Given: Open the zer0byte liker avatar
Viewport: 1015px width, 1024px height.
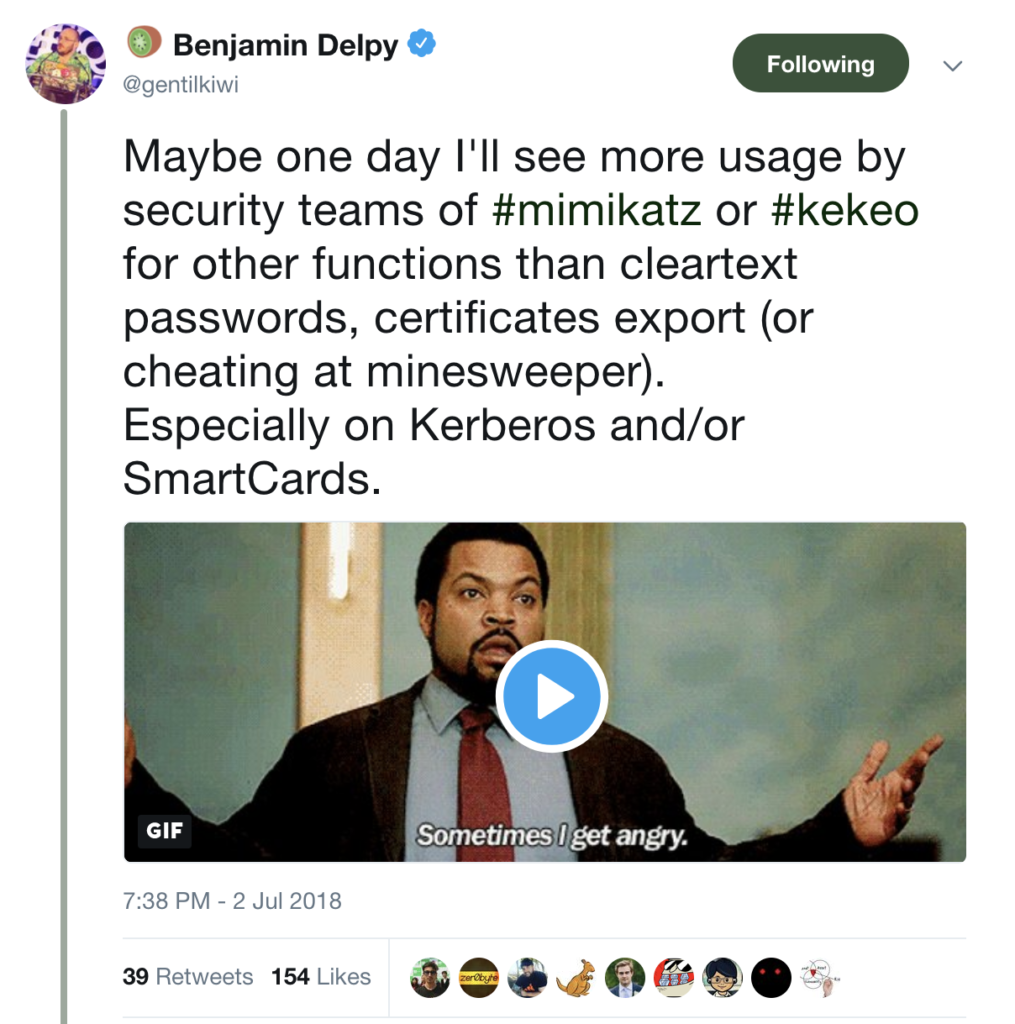Looking at the screenshot, I should pos(479,978).
